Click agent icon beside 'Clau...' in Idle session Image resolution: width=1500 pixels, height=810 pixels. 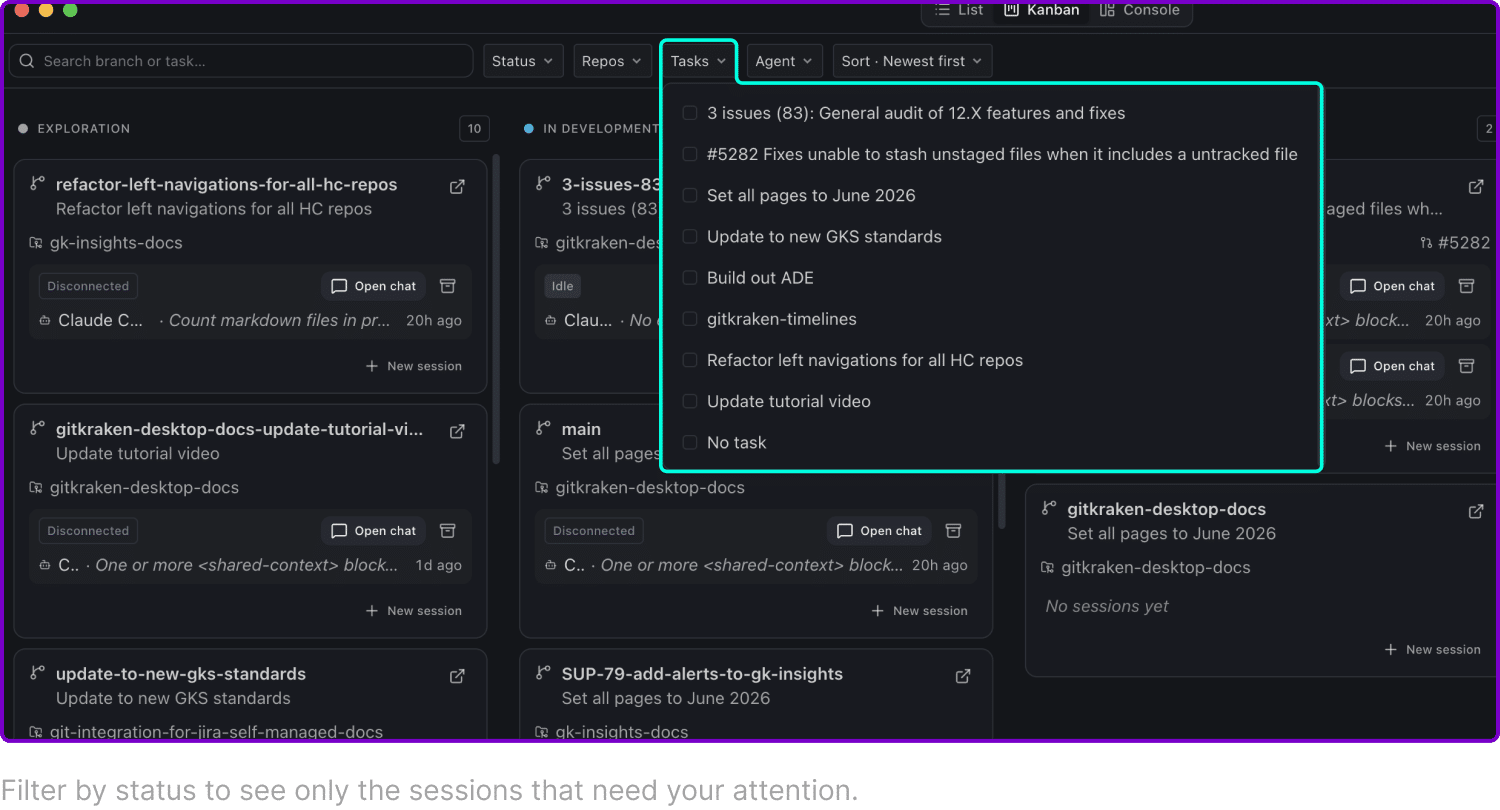tap(551, 321)
